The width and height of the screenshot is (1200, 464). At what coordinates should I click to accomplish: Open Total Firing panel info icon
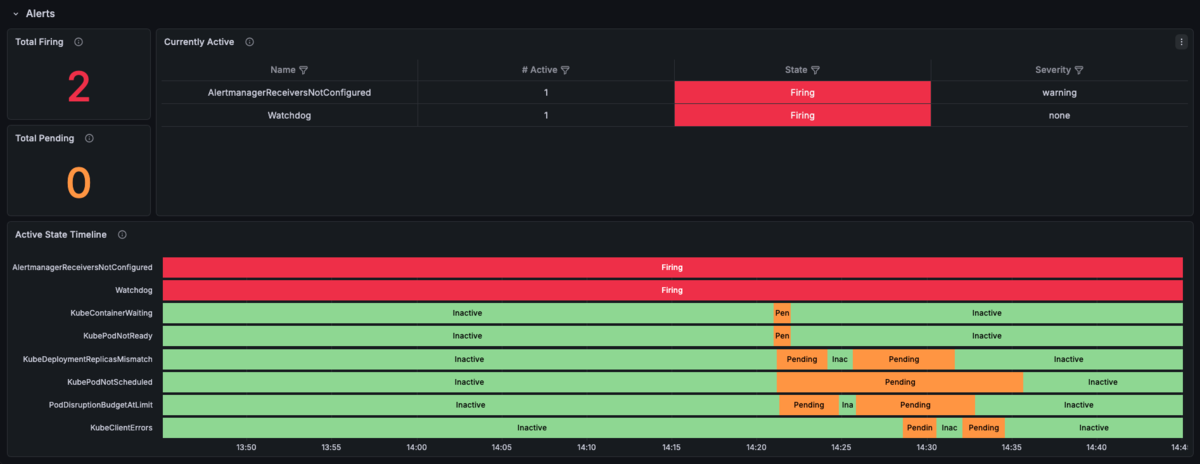pyautogui.click(x=79, y=42)
